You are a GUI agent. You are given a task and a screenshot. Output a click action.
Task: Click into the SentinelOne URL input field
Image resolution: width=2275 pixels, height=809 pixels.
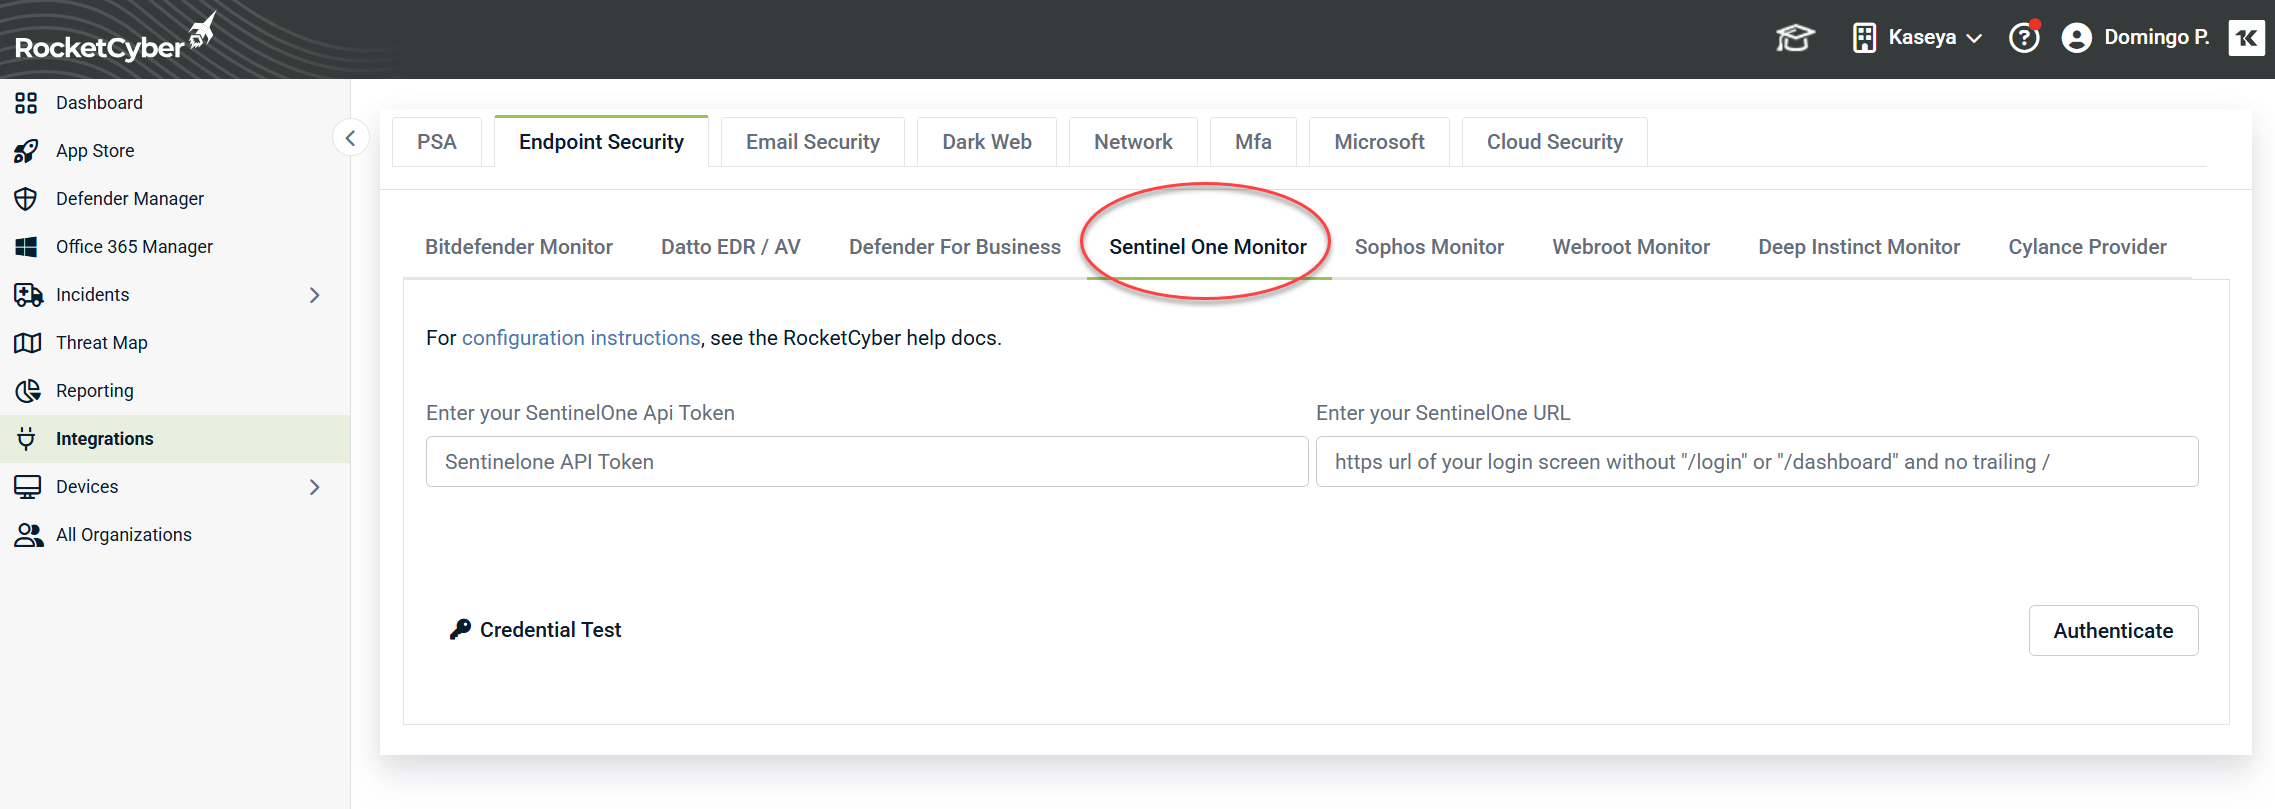coord(1756,462)
